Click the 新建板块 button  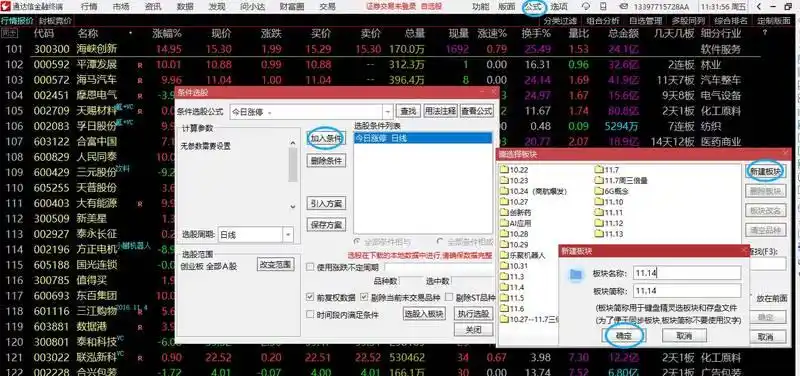766,171
